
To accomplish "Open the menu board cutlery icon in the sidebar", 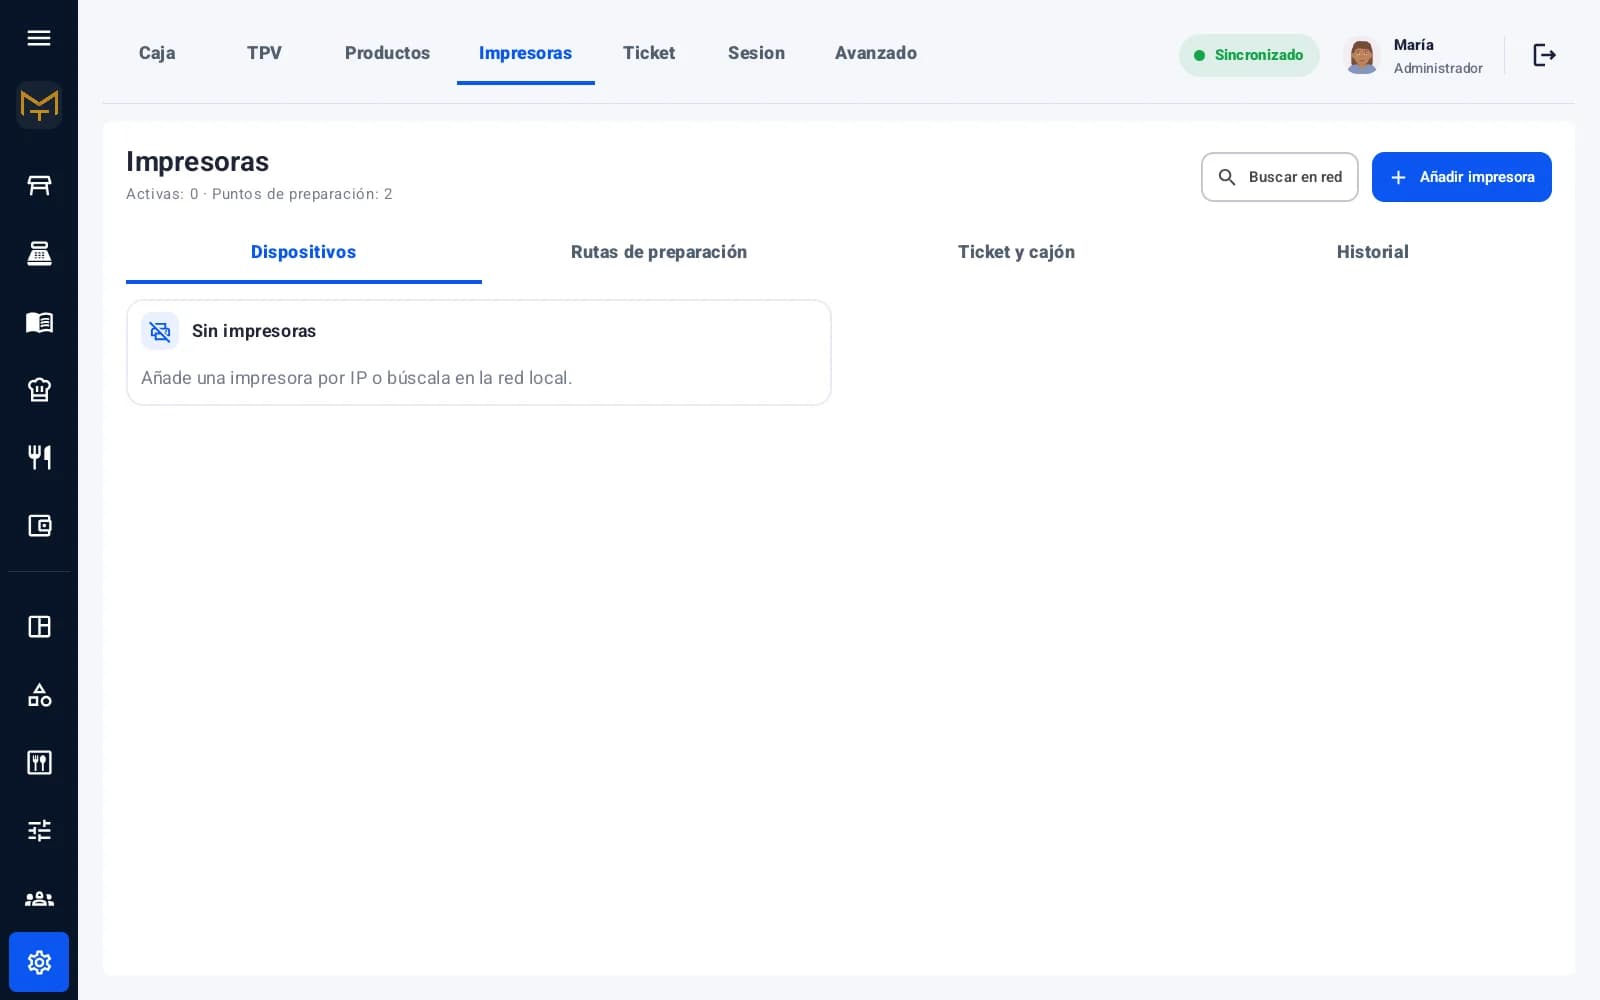I will pos(39,763).
